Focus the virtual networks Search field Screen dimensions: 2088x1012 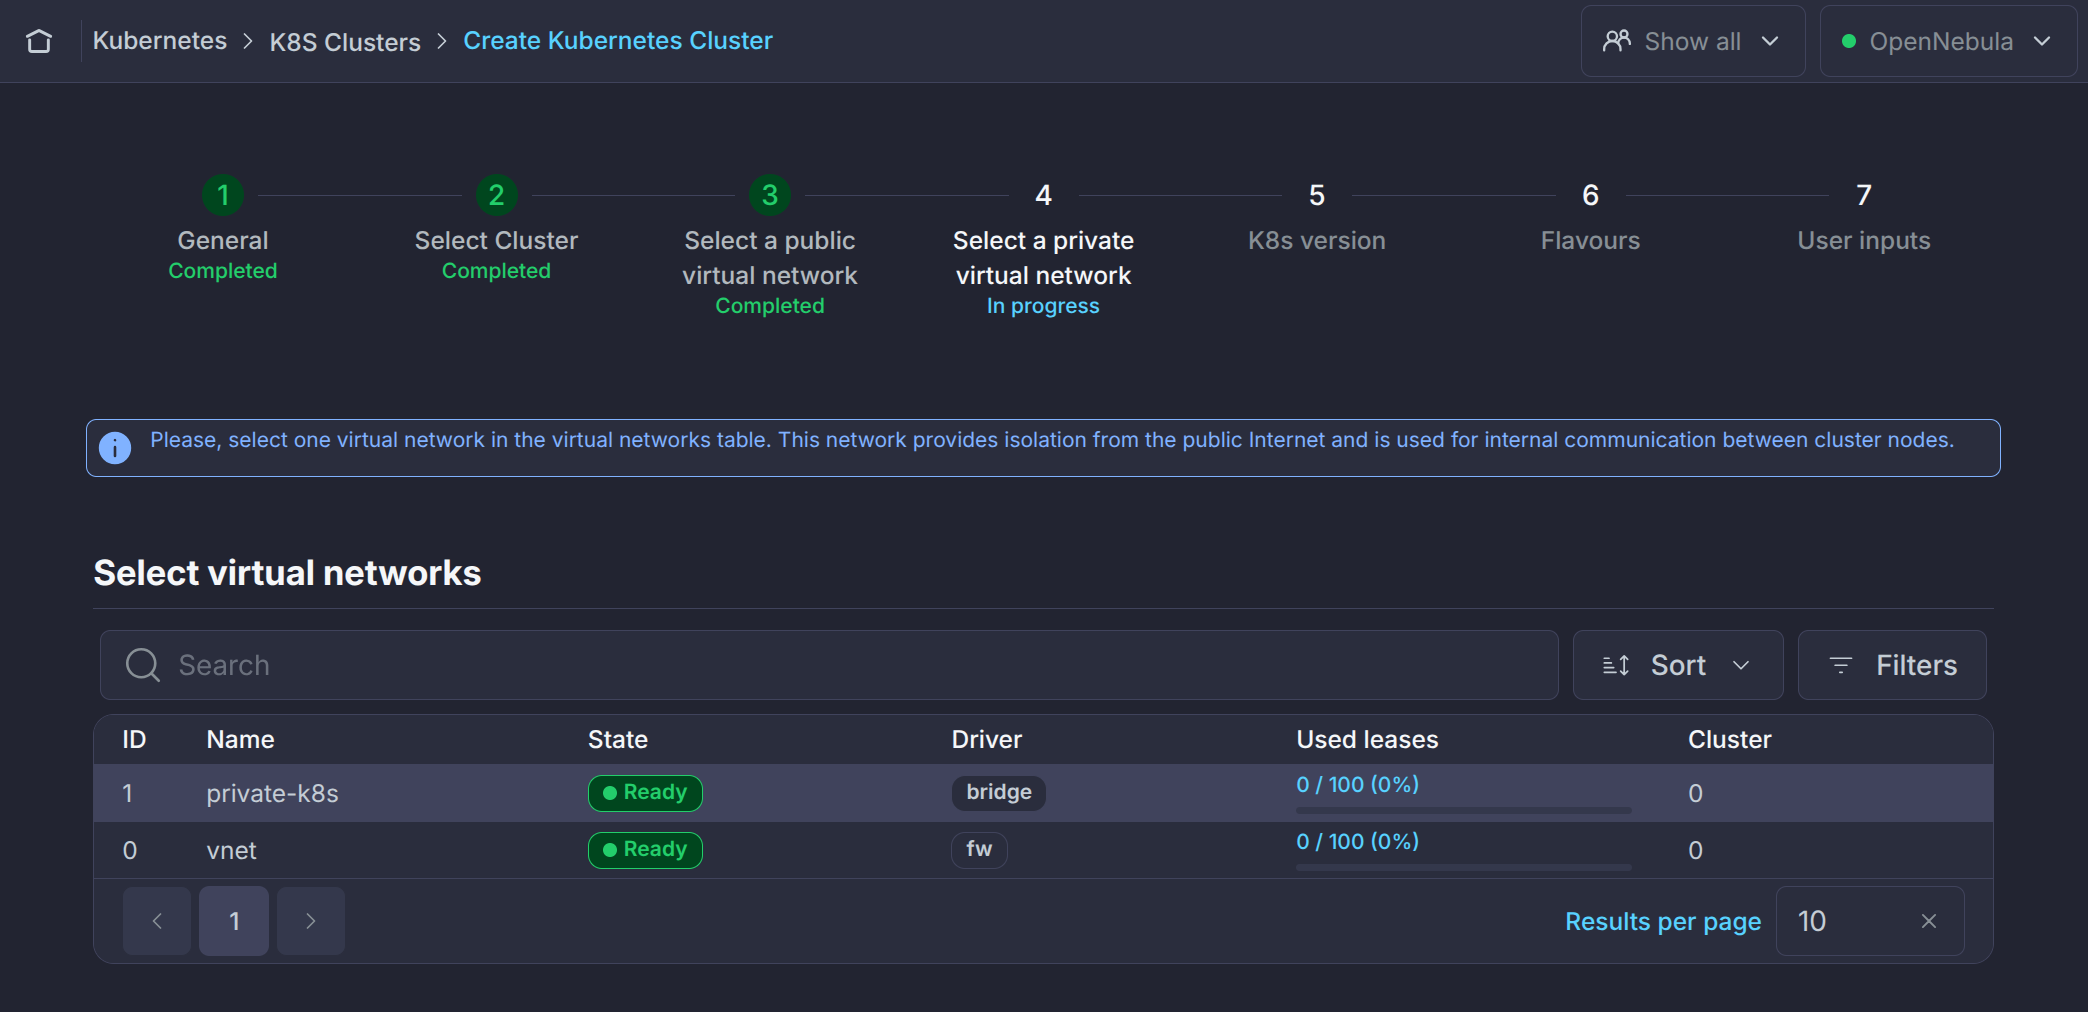pyautogui.click(x=829, y=665)
